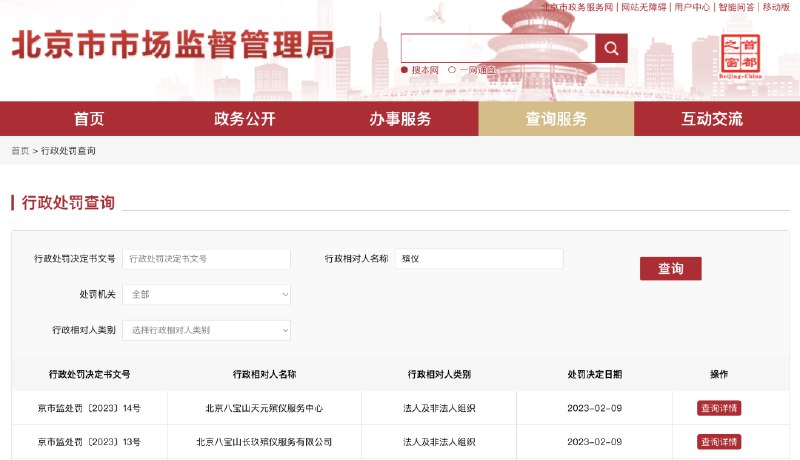800x460 pixels.
Task: Click the magnifier search icon button
Action: point(611,48)
